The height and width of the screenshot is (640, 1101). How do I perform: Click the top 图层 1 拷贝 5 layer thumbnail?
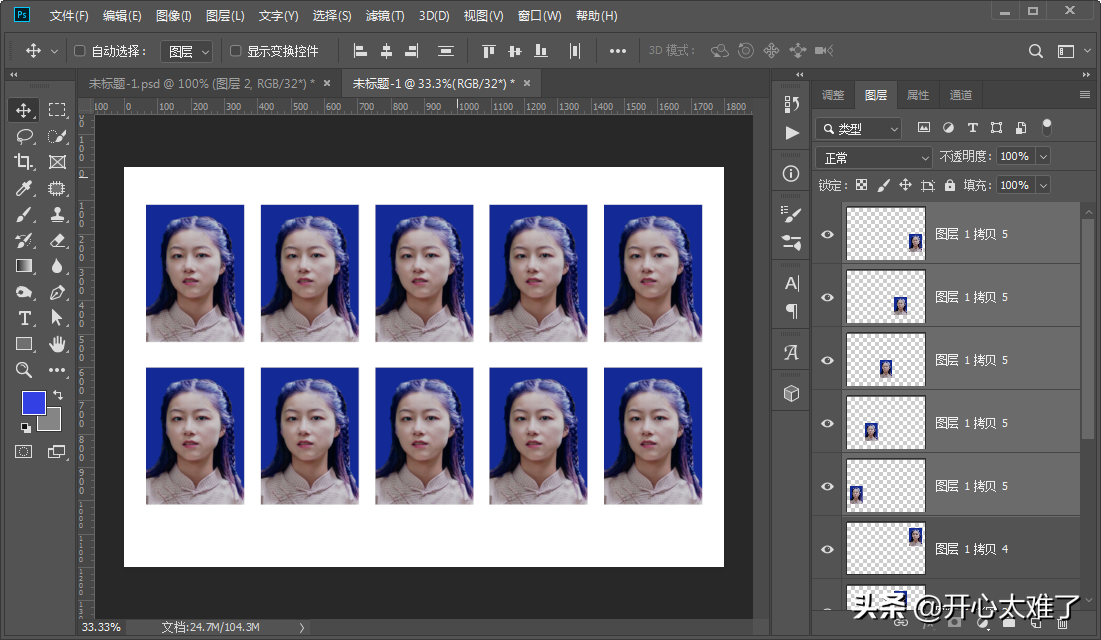click(x=885, y=234)
